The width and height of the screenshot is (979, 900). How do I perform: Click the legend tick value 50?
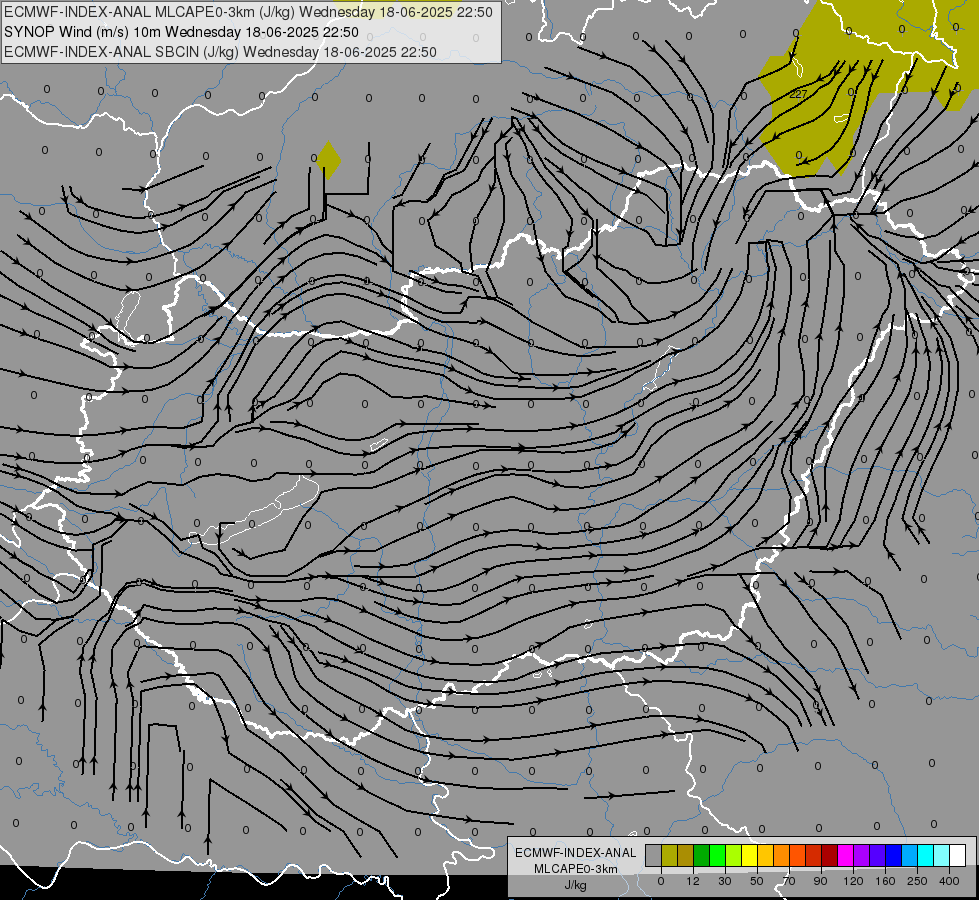pos(757,881)
